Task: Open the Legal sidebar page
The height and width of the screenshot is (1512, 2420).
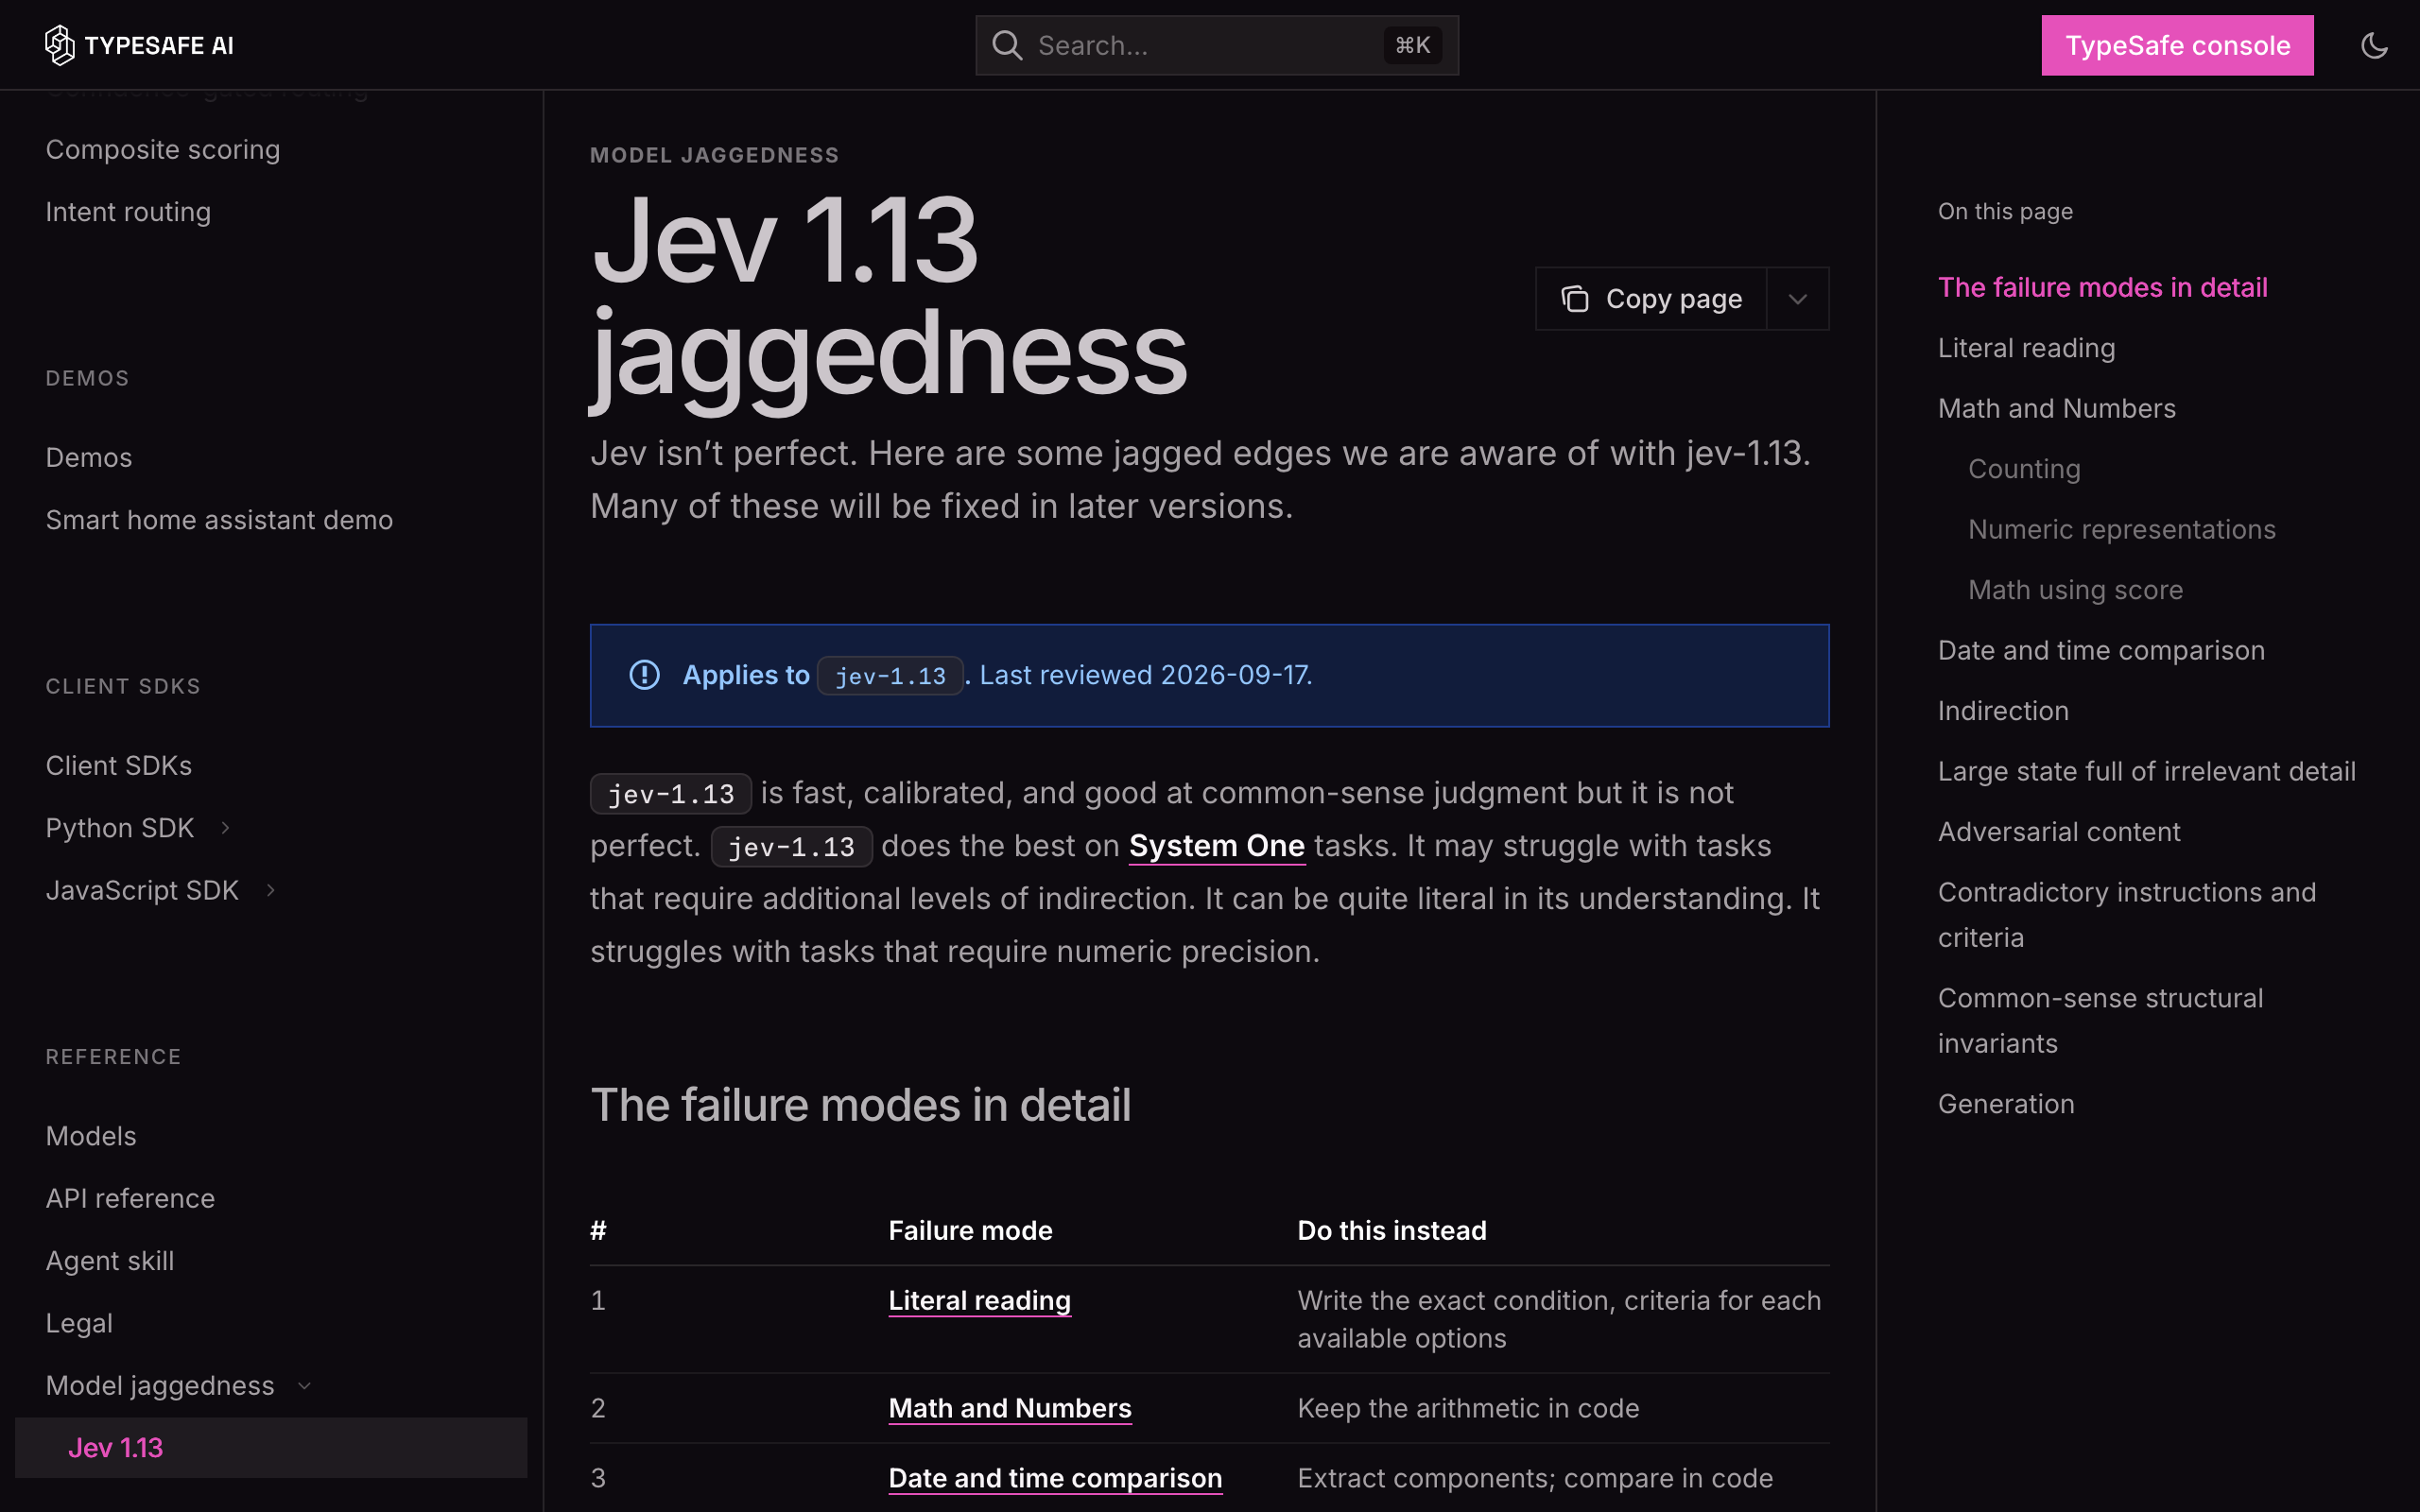Action: pyautogui.click(x=79, y=1323)
